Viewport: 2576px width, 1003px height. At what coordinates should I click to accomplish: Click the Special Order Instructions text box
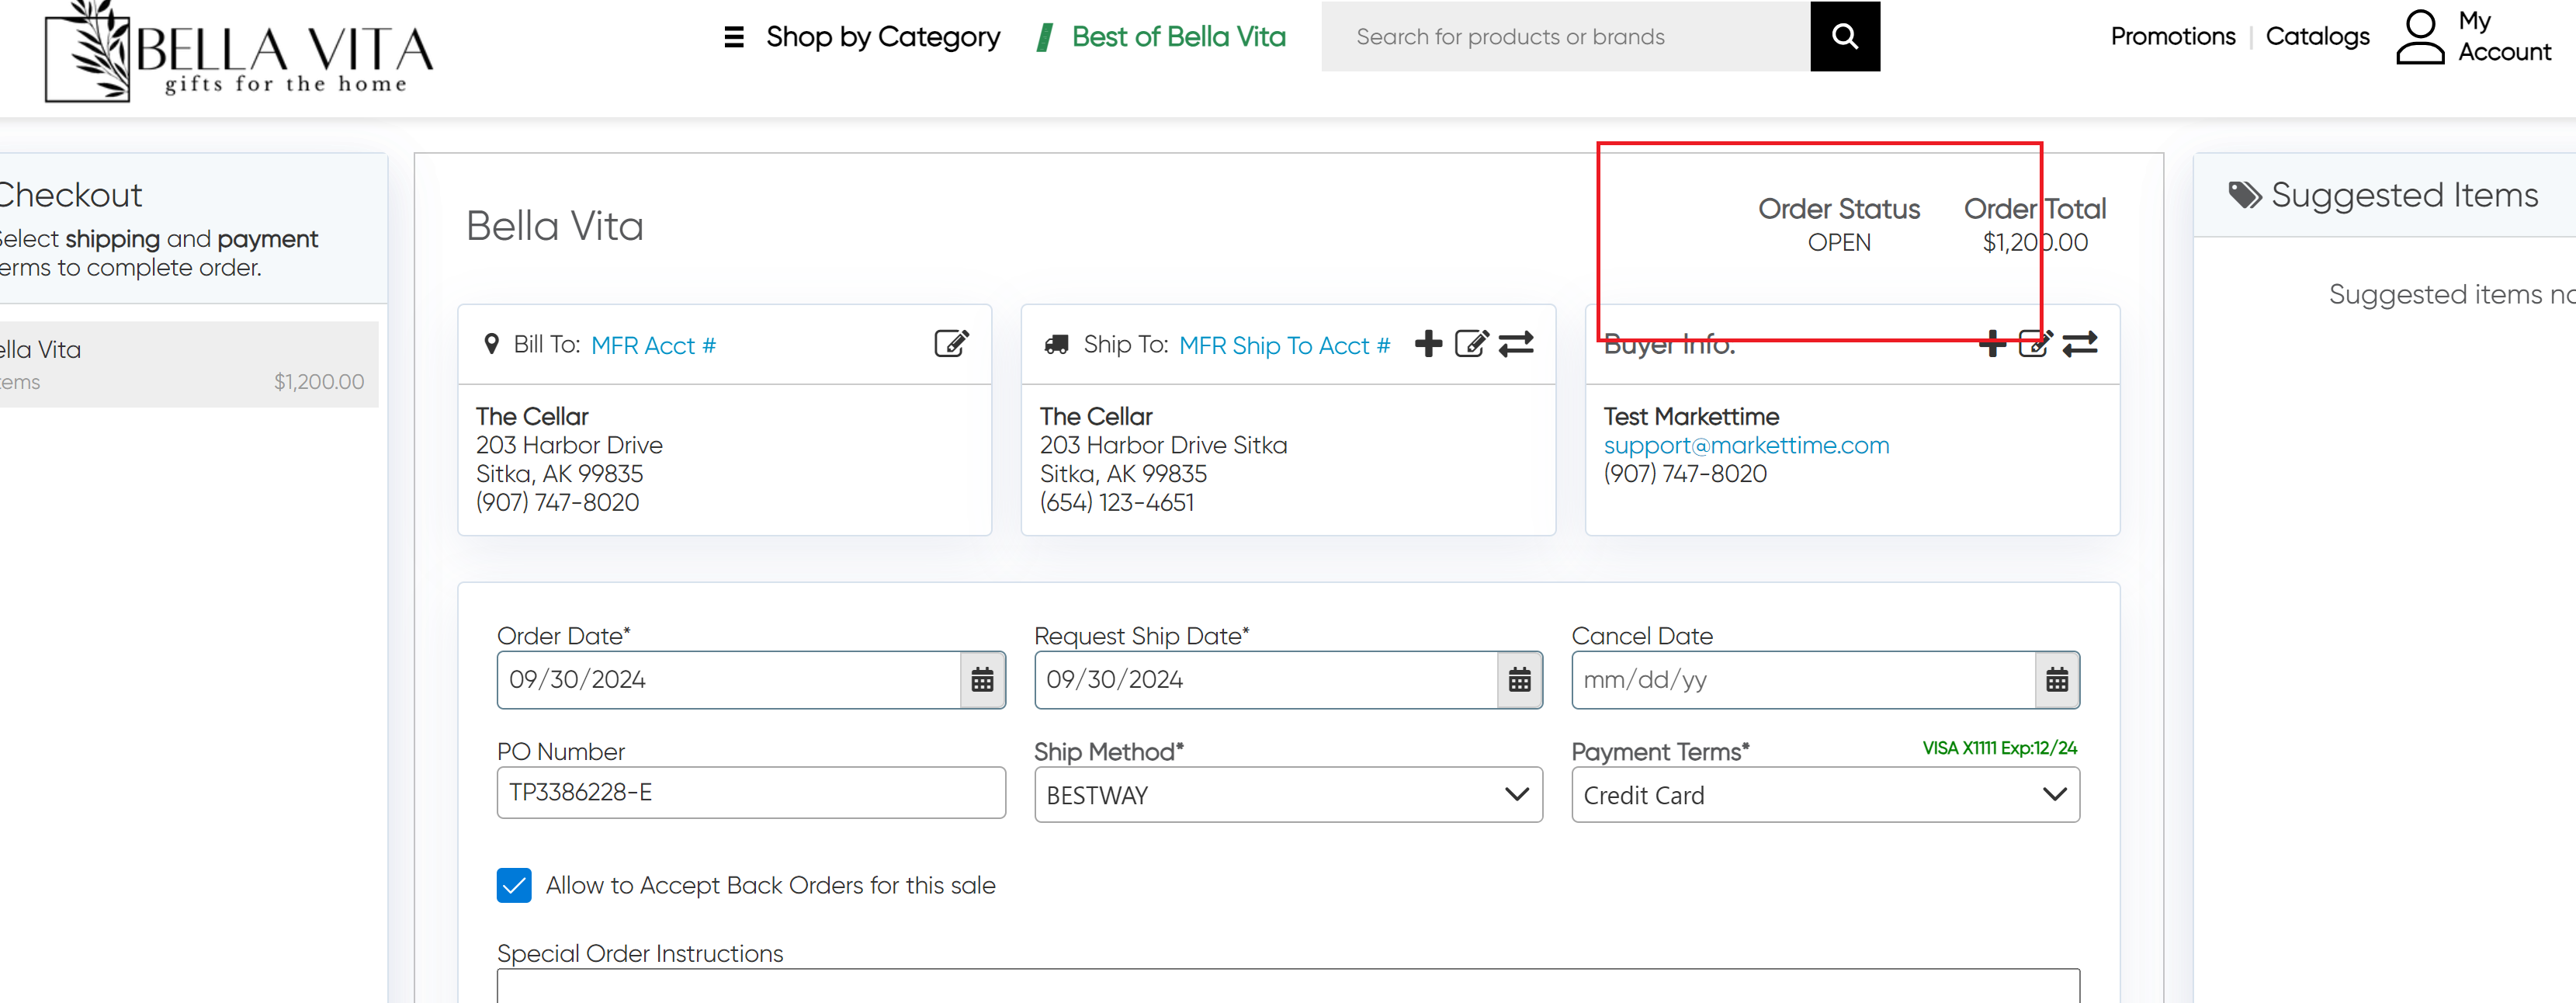click(1288, 986)
